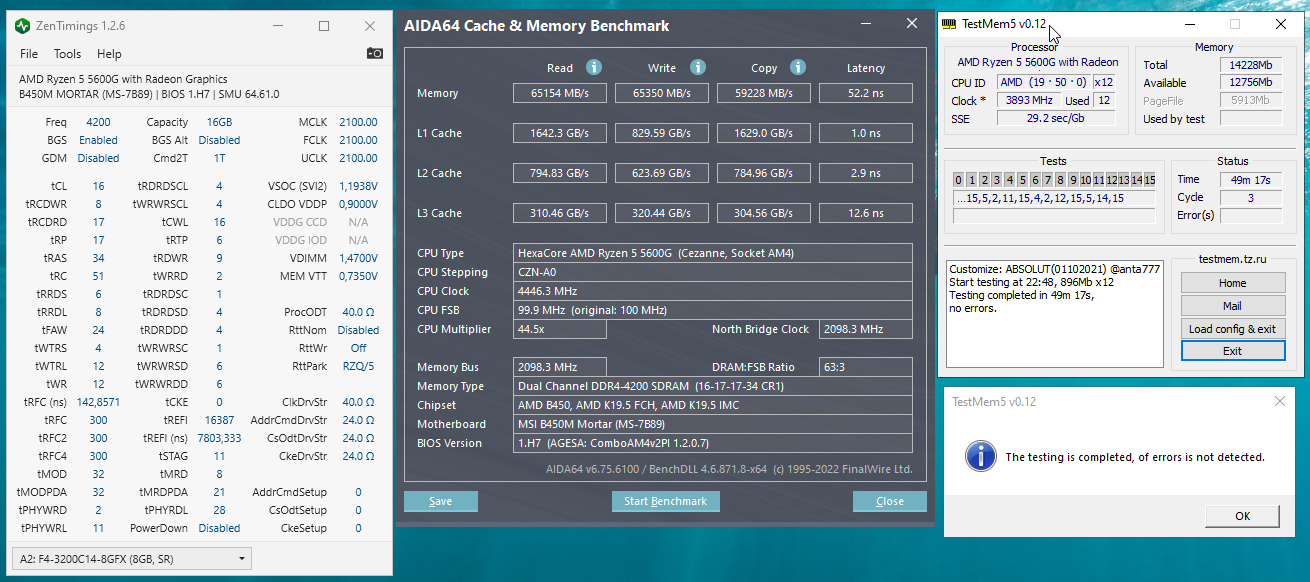Maximize the ZenTimings window
The height and width of the screenshot is (582, 1310).
(x=324, y=26)
